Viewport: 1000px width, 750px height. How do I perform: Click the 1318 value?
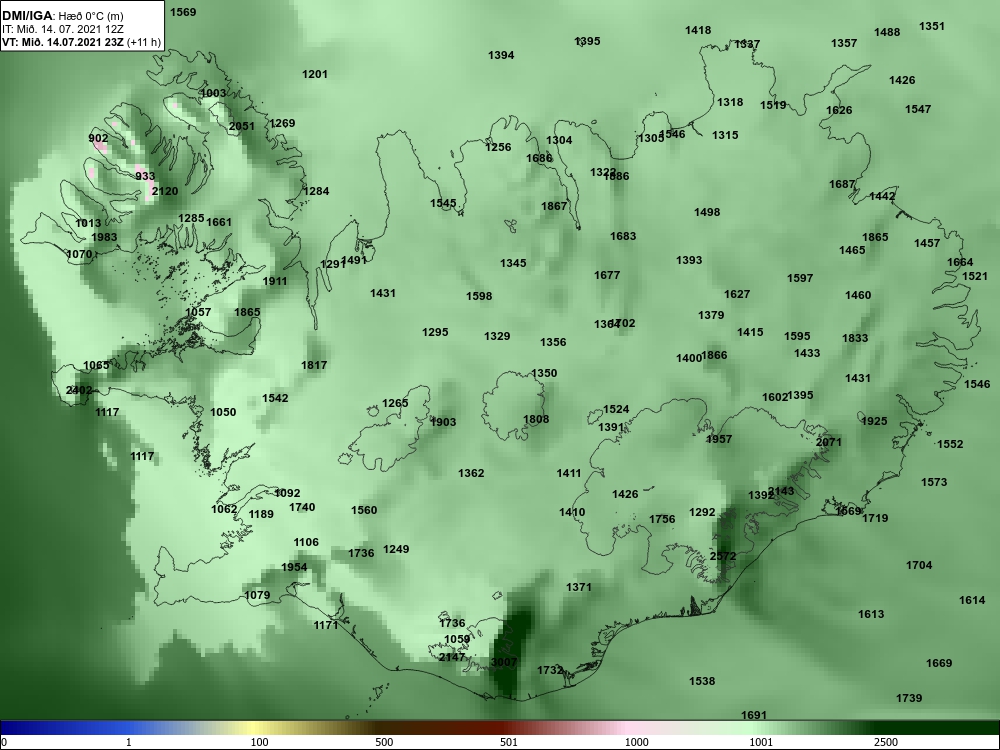pyautogui.click(x=730, y=102)
